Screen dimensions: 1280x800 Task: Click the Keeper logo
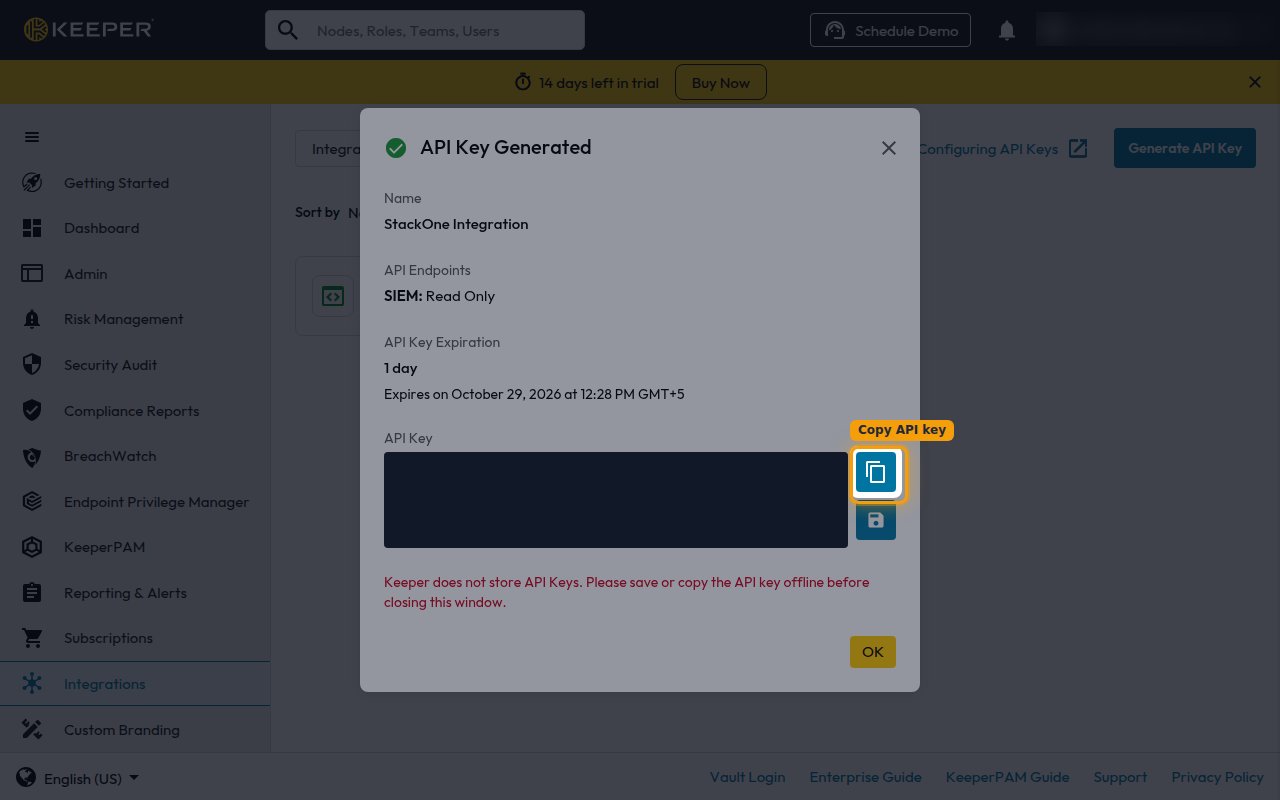pyautogui.click(x=88, y=30)
